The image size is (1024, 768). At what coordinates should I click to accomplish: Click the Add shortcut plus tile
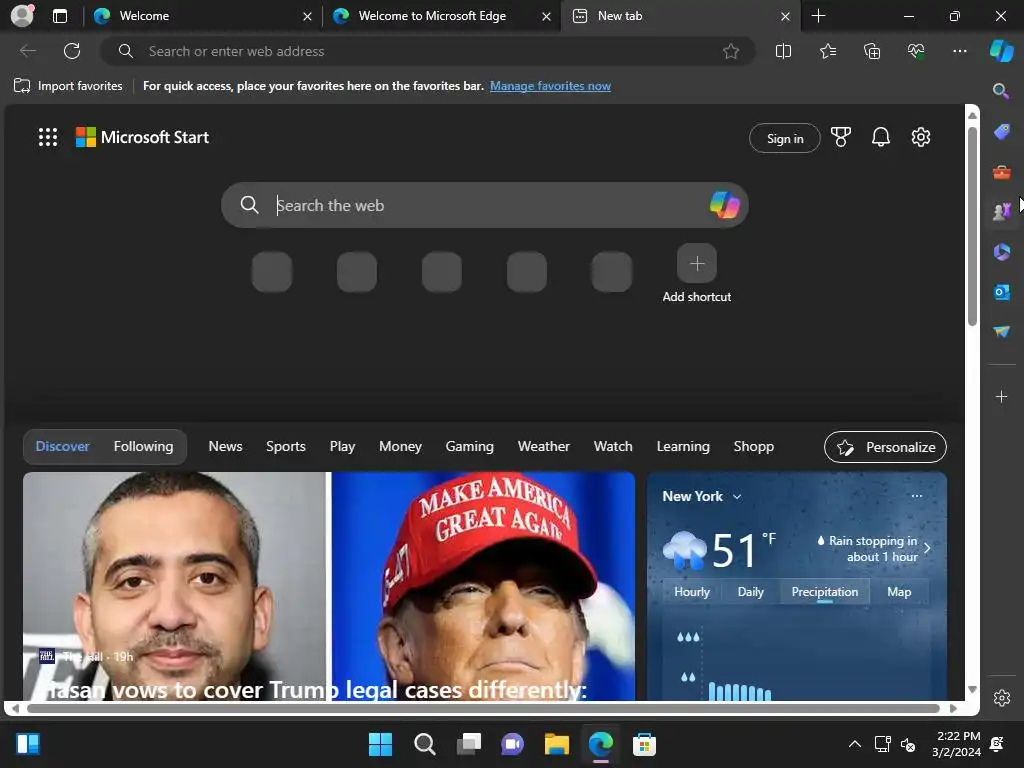tap(697, 263)
